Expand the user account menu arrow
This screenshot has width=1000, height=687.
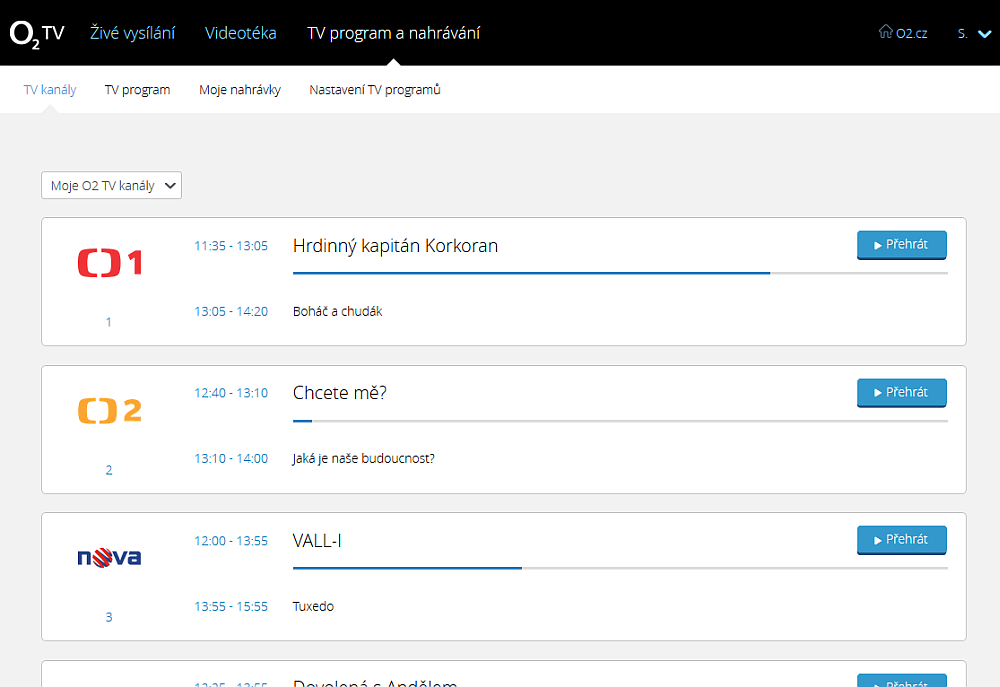pyautogui.click(x=984, y=33)
